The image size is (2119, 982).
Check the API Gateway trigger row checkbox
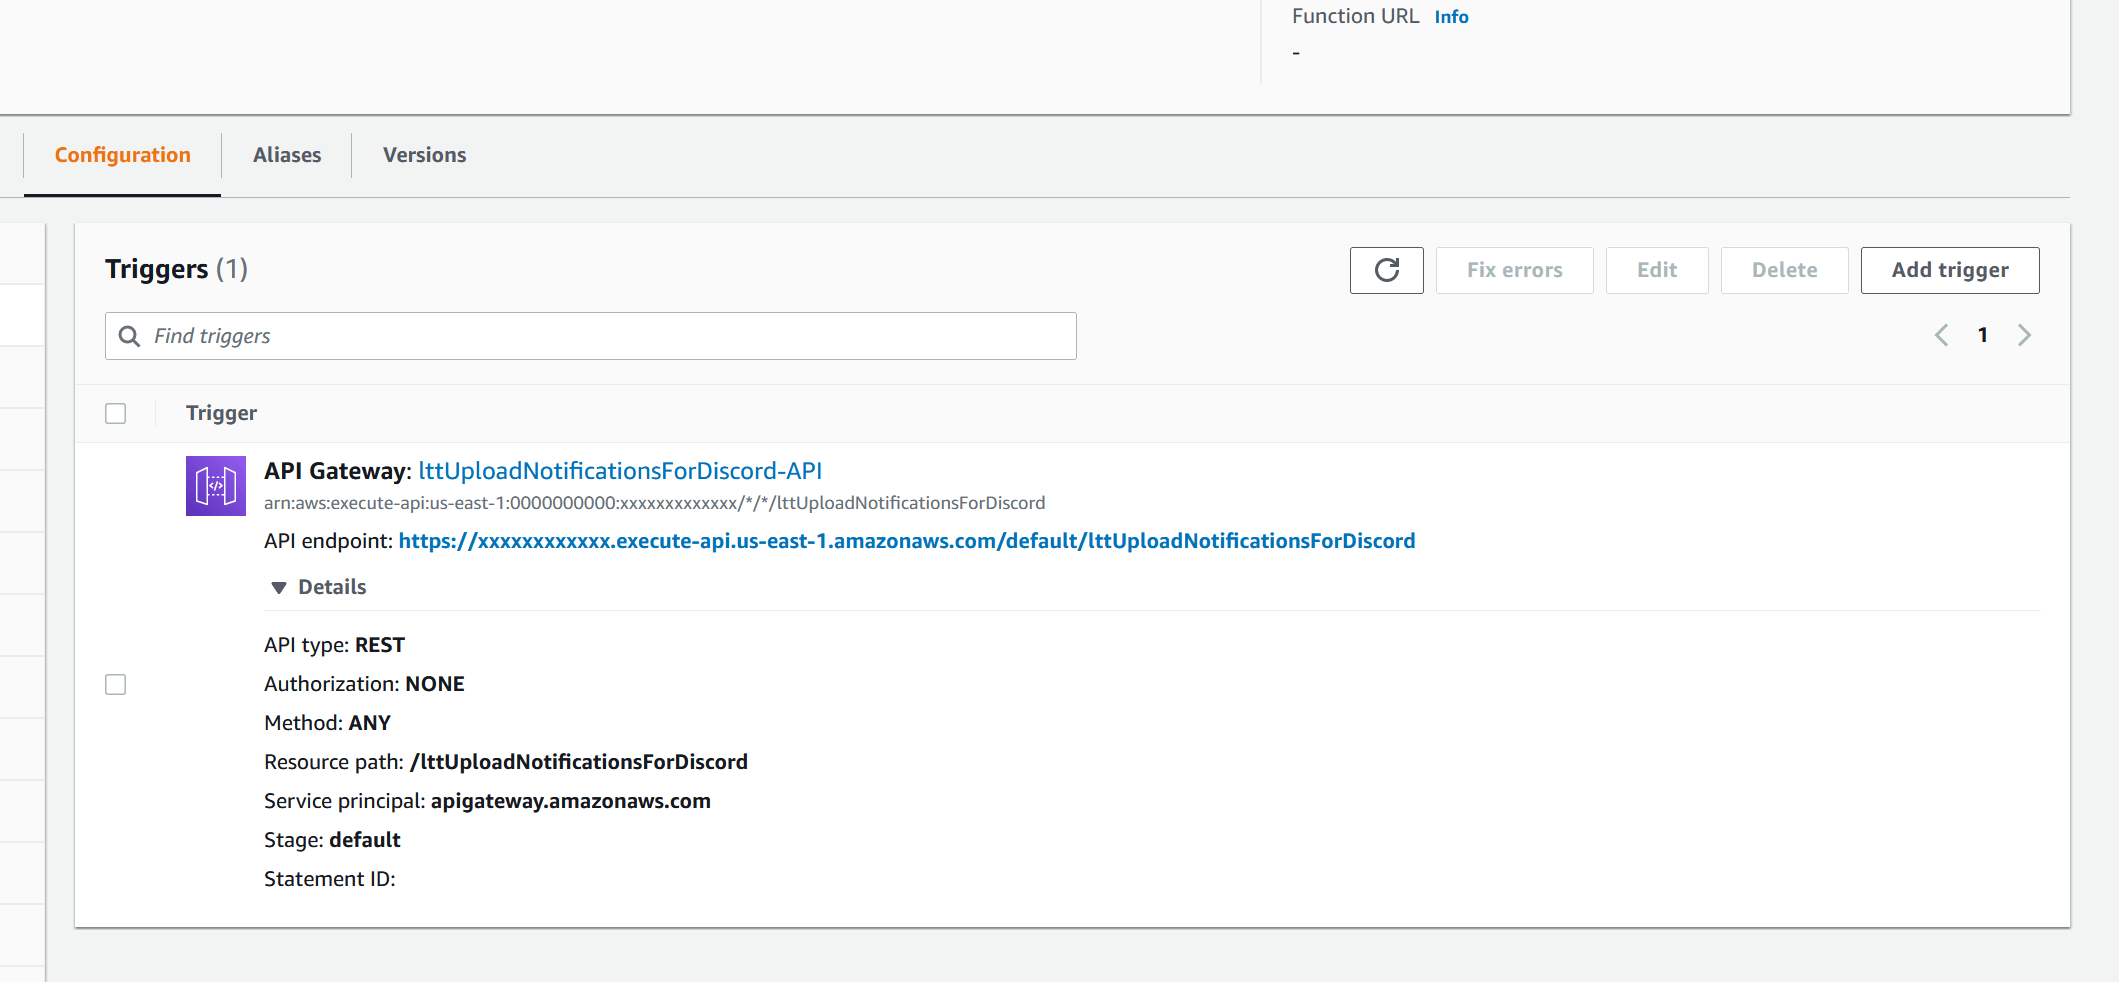tap(115, 685)
